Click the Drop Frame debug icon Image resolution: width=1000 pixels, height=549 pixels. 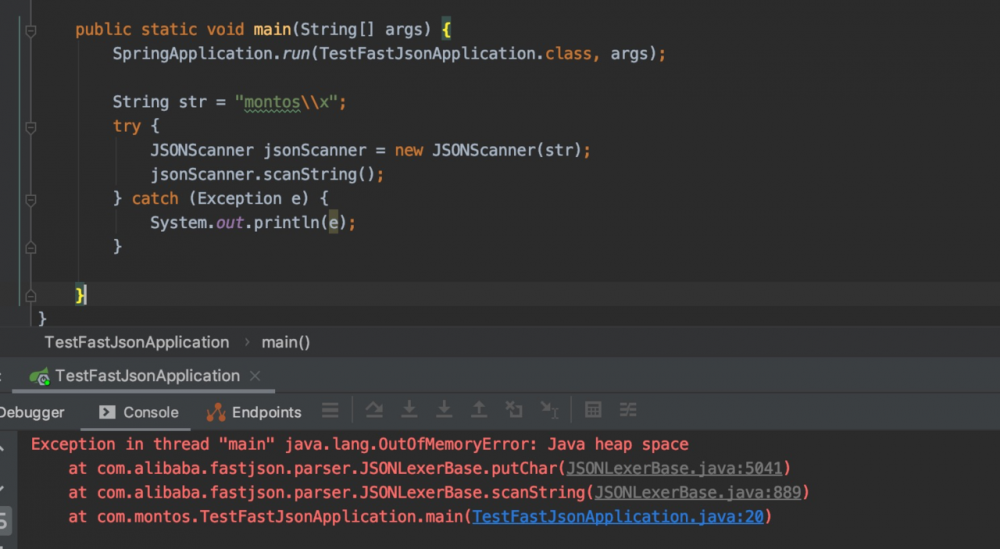tap(514, 410)
